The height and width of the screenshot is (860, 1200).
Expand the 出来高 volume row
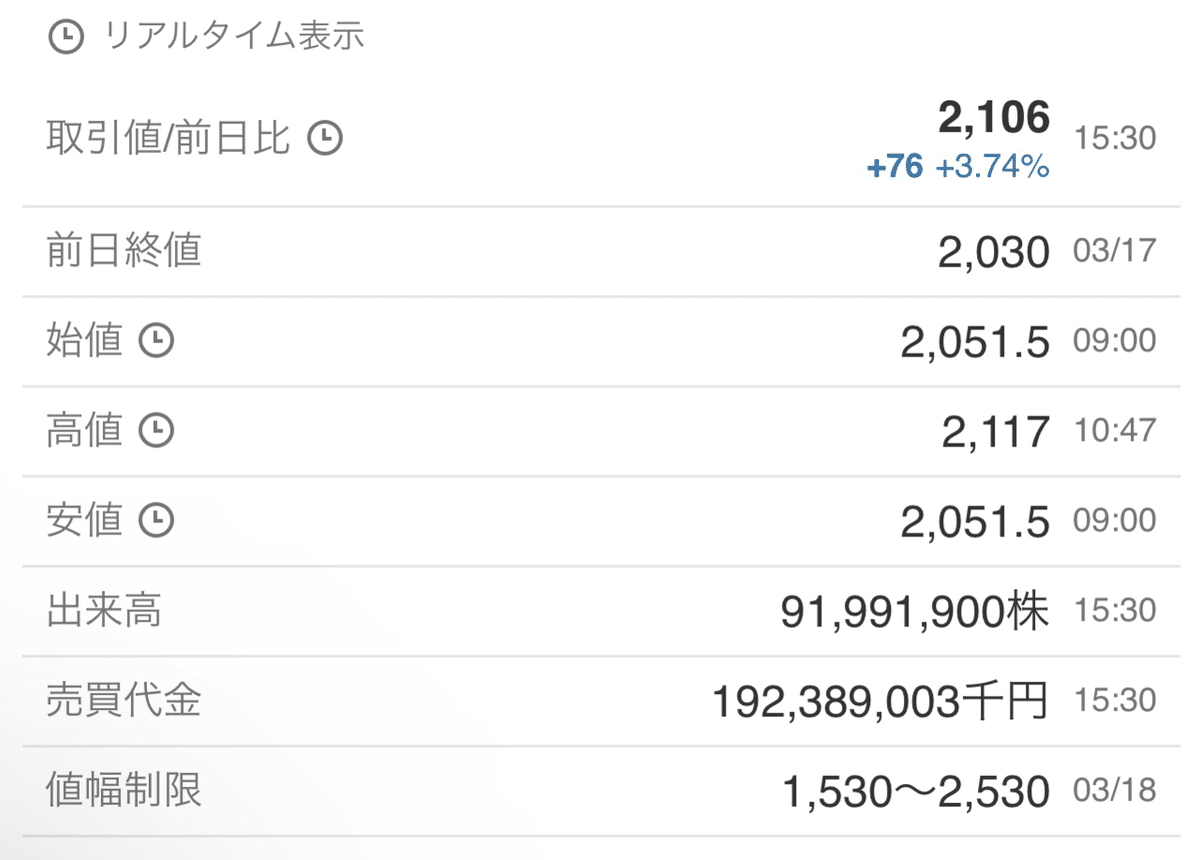point(103,611)
